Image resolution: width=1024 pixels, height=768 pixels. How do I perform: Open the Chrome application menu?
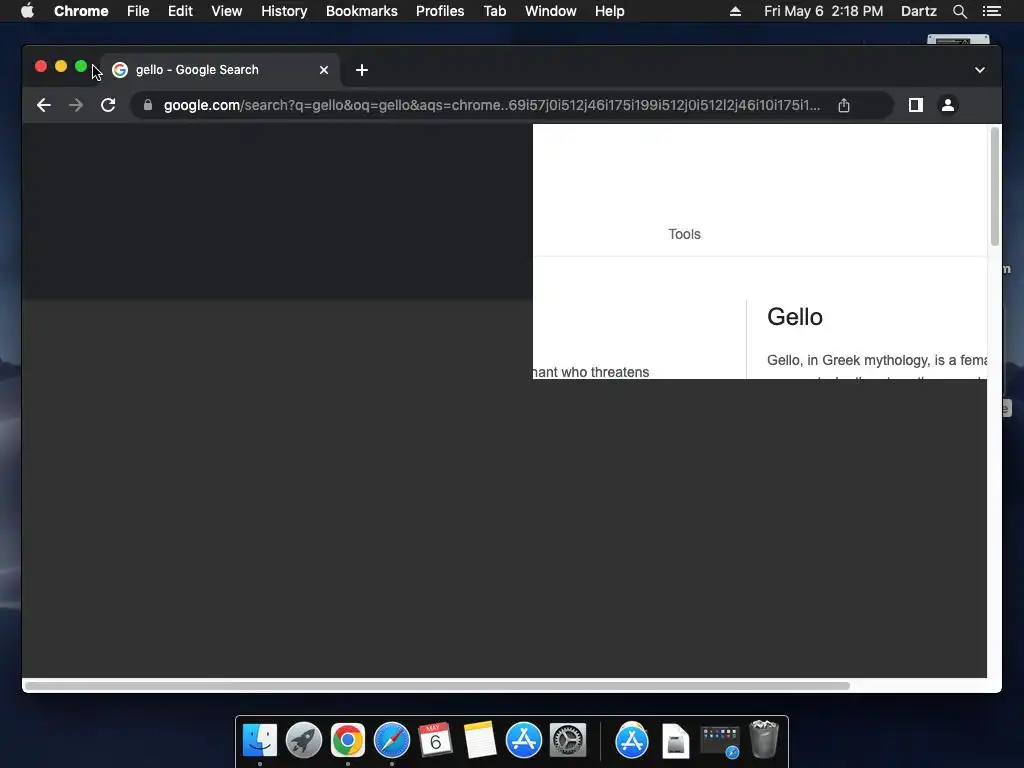[x=81, y=11]
